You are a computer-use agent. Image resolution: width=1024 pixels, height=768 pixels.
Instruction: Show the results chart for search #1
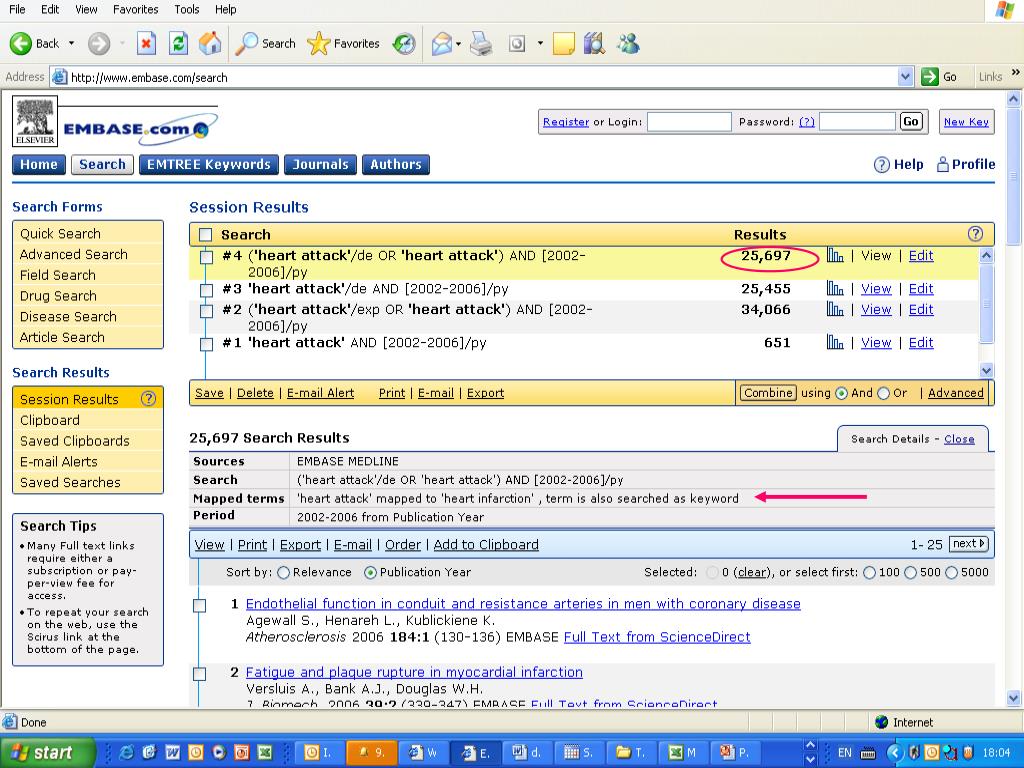click(835, 342)
